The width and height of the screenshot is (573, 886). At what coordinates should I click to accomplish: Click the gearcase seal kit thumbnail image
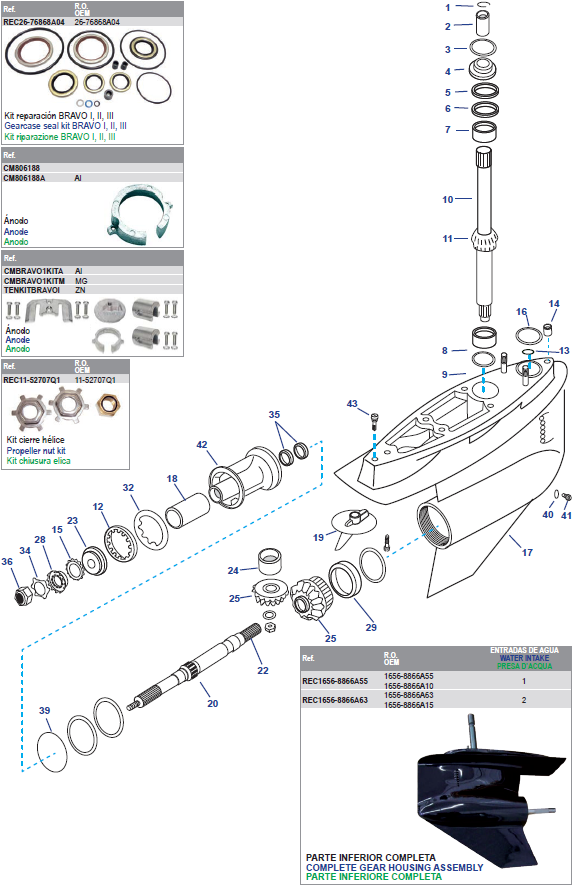(x=88, y=67)
